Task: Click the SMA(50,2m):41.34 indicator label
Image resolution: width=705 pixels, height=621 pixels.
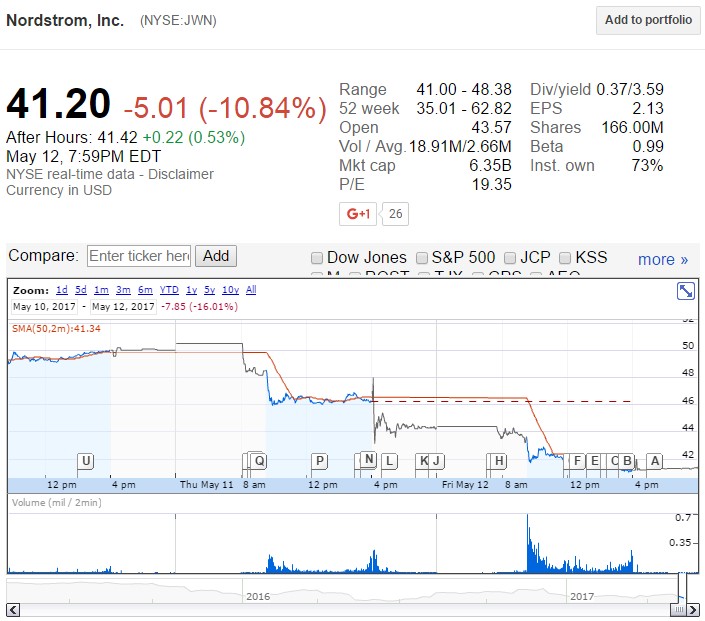Action: click(x=56, y=329)
